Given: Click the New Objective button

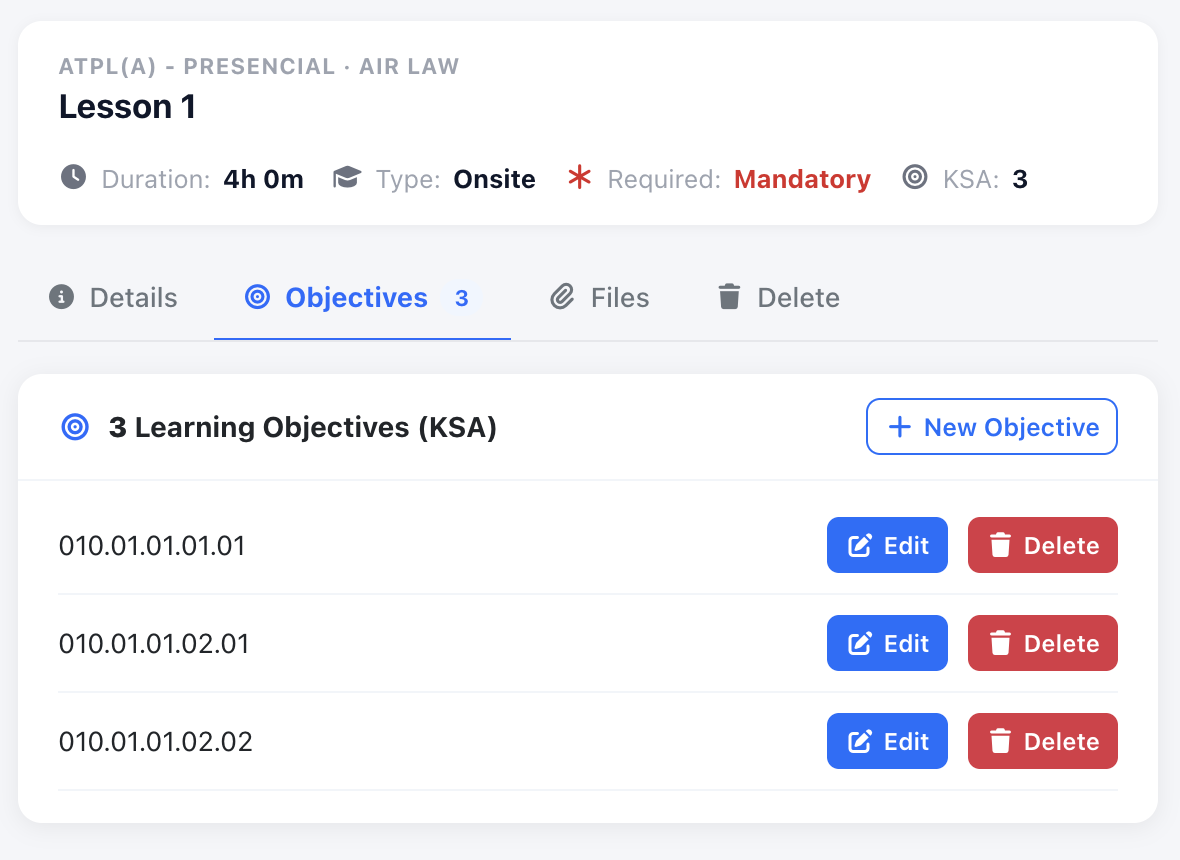Looking at the screenshot, I should click(x=992, y=427).
